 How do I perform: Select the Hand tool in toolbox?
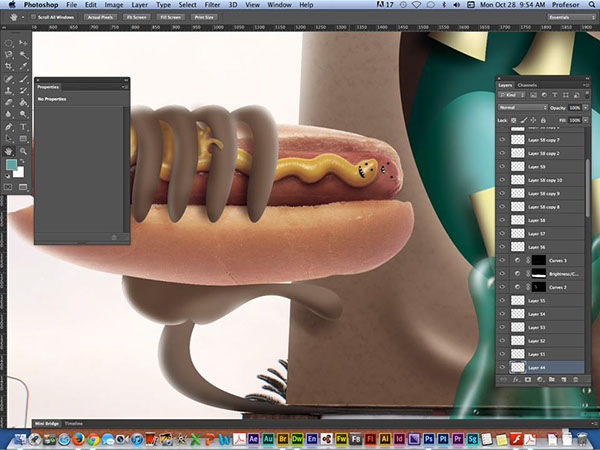click(x=8, y=151)
